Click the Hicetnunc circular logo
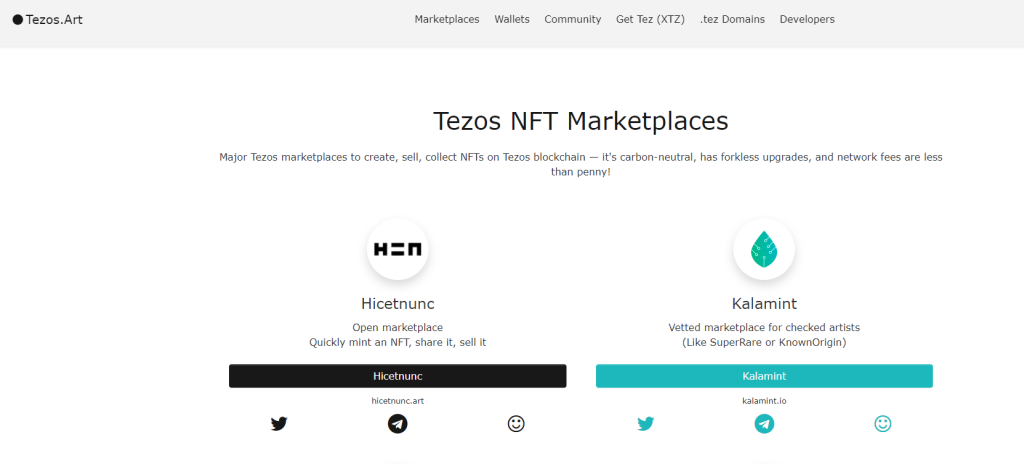This screenshot has height=464, width=1024. coord(398,249)
